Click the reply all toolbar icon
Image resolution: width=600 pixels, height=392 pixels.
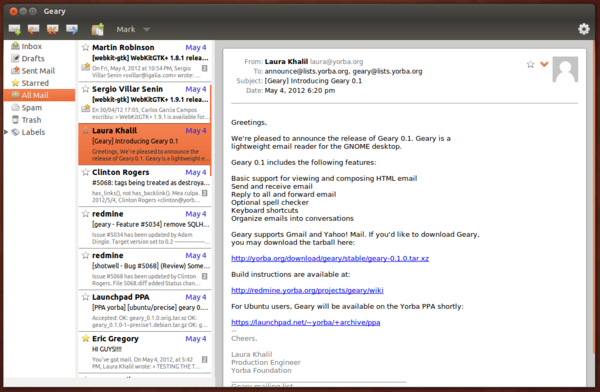click(52, 29)
